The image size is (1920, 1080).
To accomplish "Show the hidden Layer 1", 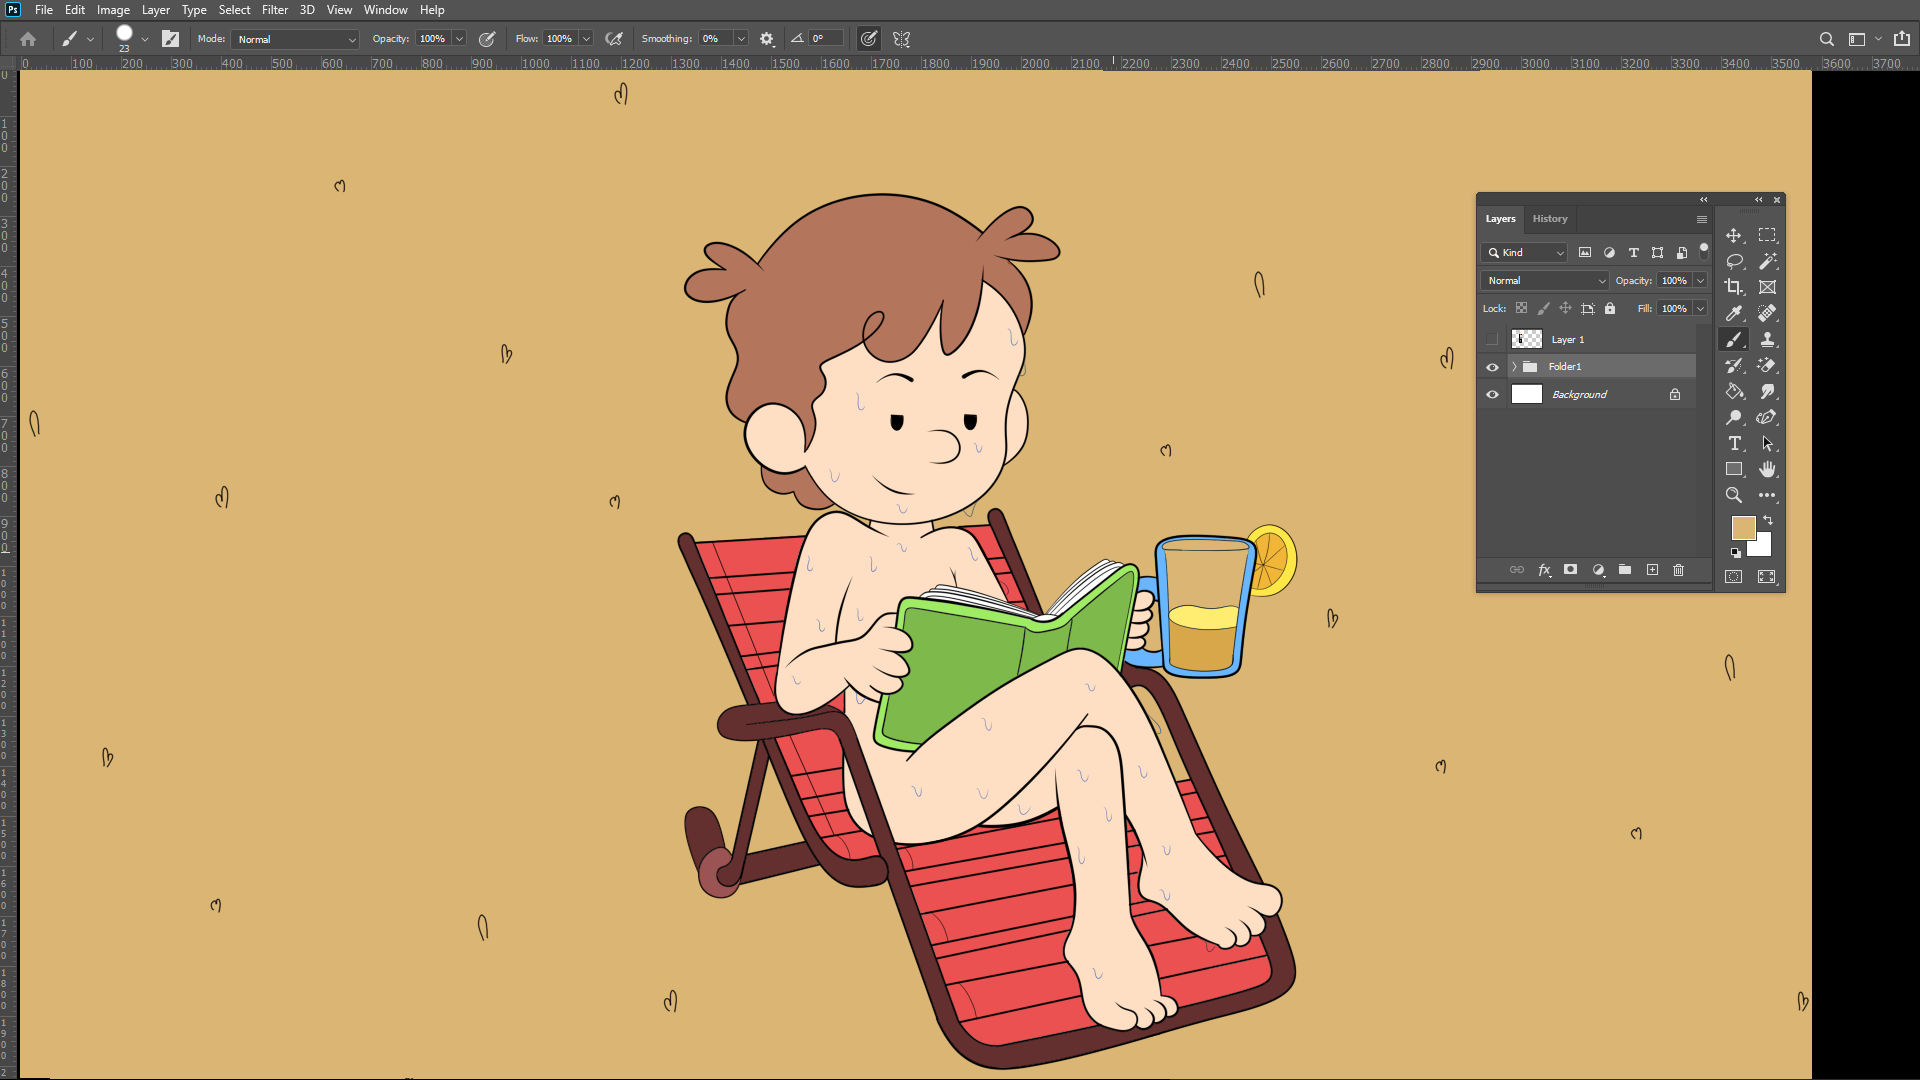I will click(x=1492, y=339).
